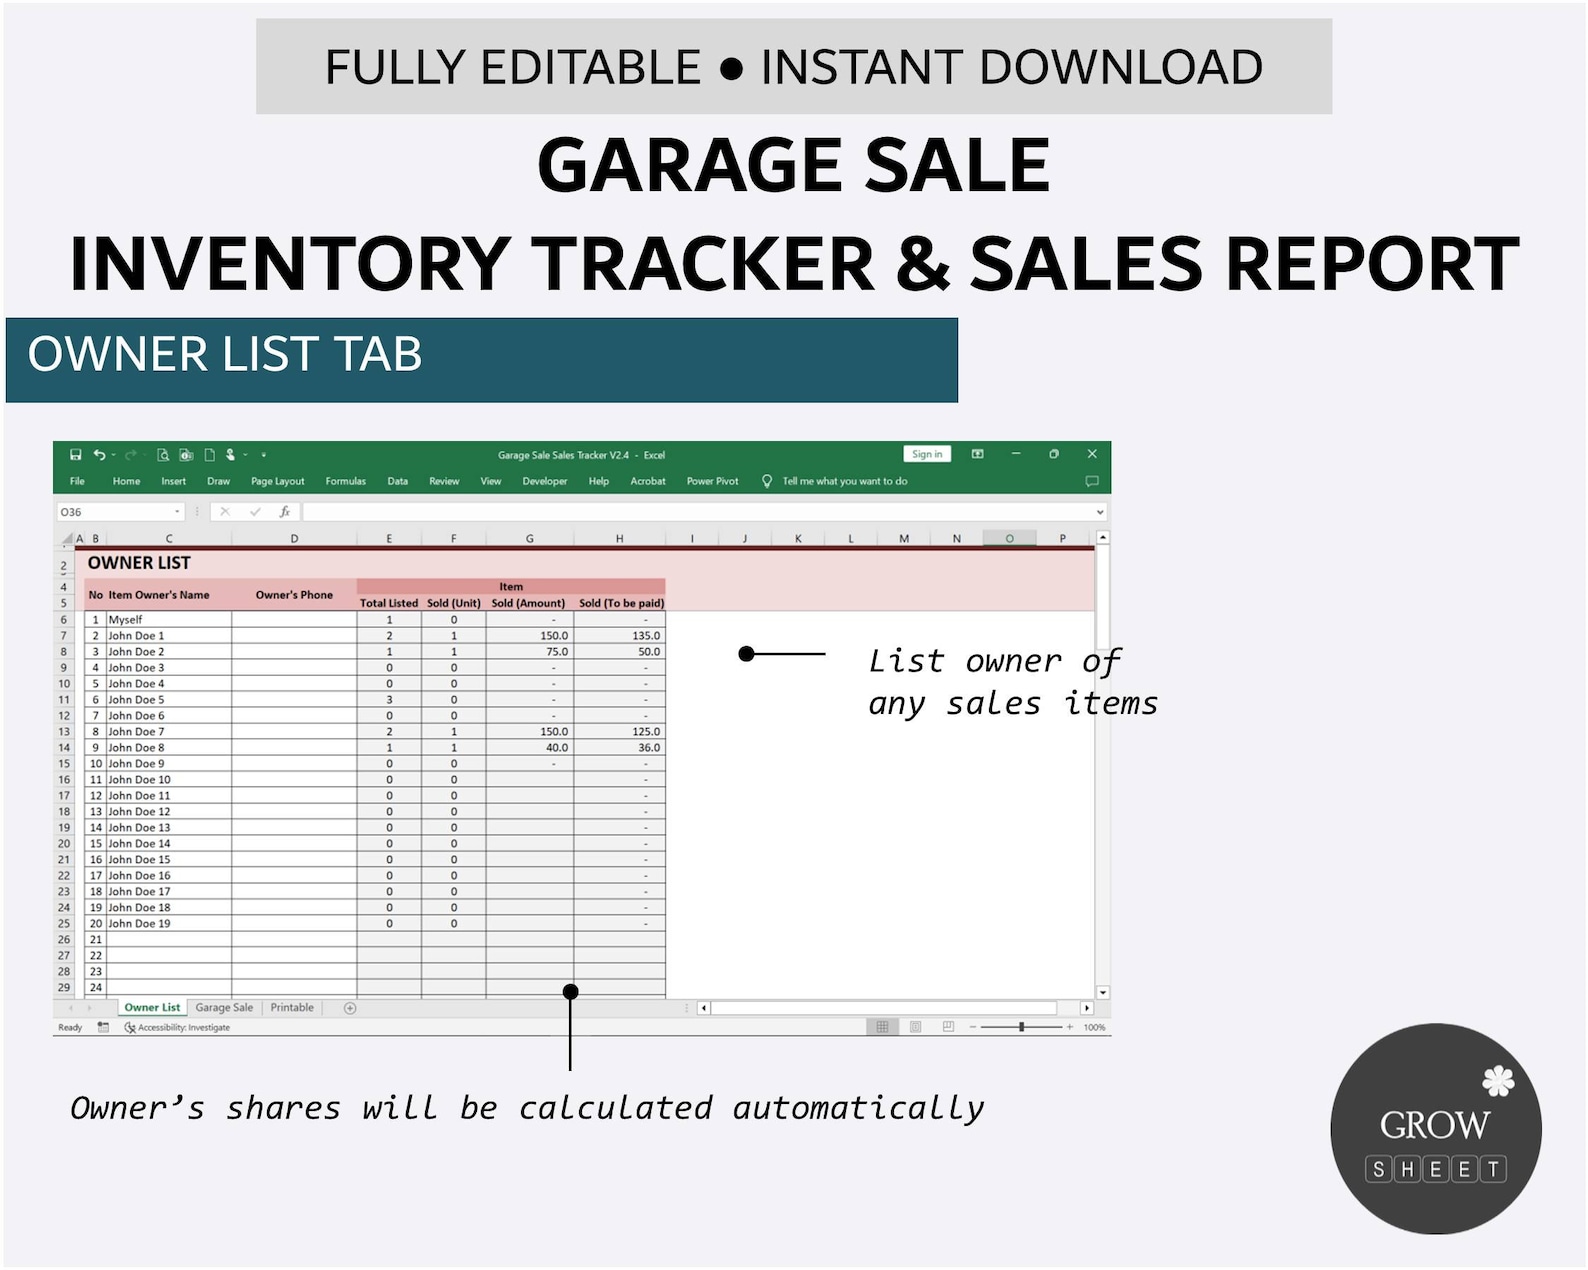Open the Undo history dropdown arrow

click(113, 455)
